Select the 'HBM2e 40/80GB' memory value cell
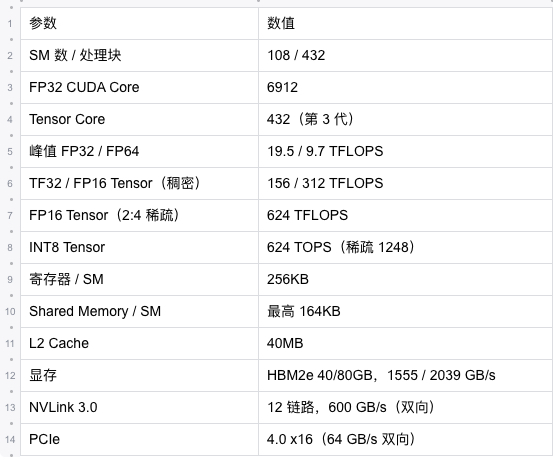The image size is (553, 460). (406, 376)
